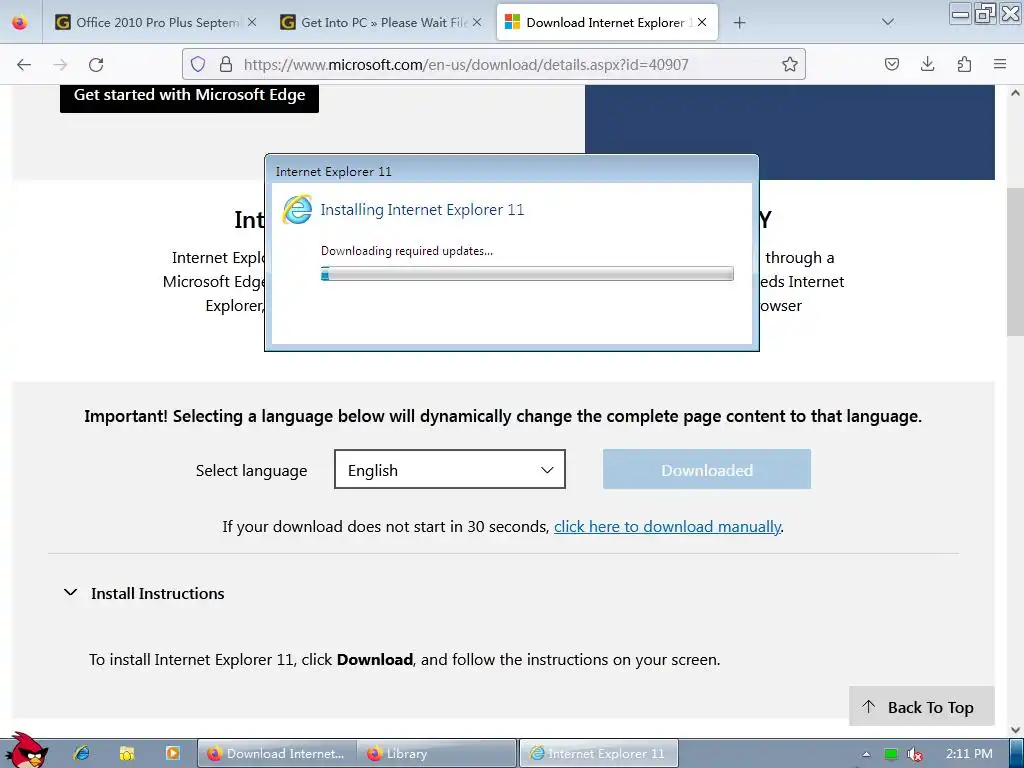Switch to Download Internet taskbar Firefox window
This screenshot has height=768, width=1024.
(277, 754)
